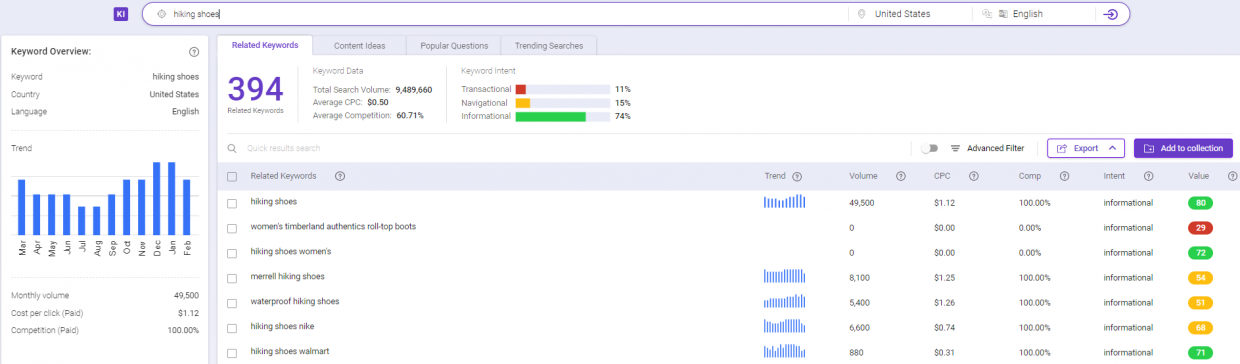
Task: Click the yellow Navigational intent bar
Action: (x=523, y=103)
